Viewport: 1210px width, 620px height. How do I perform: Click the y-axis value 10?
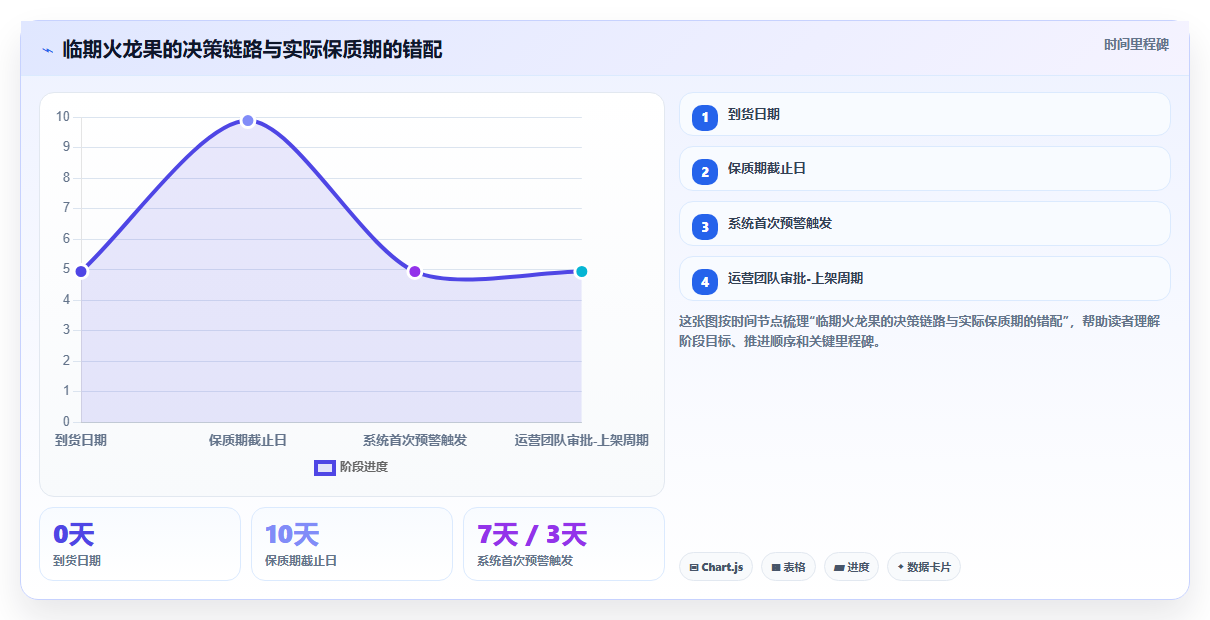(63, 117)
